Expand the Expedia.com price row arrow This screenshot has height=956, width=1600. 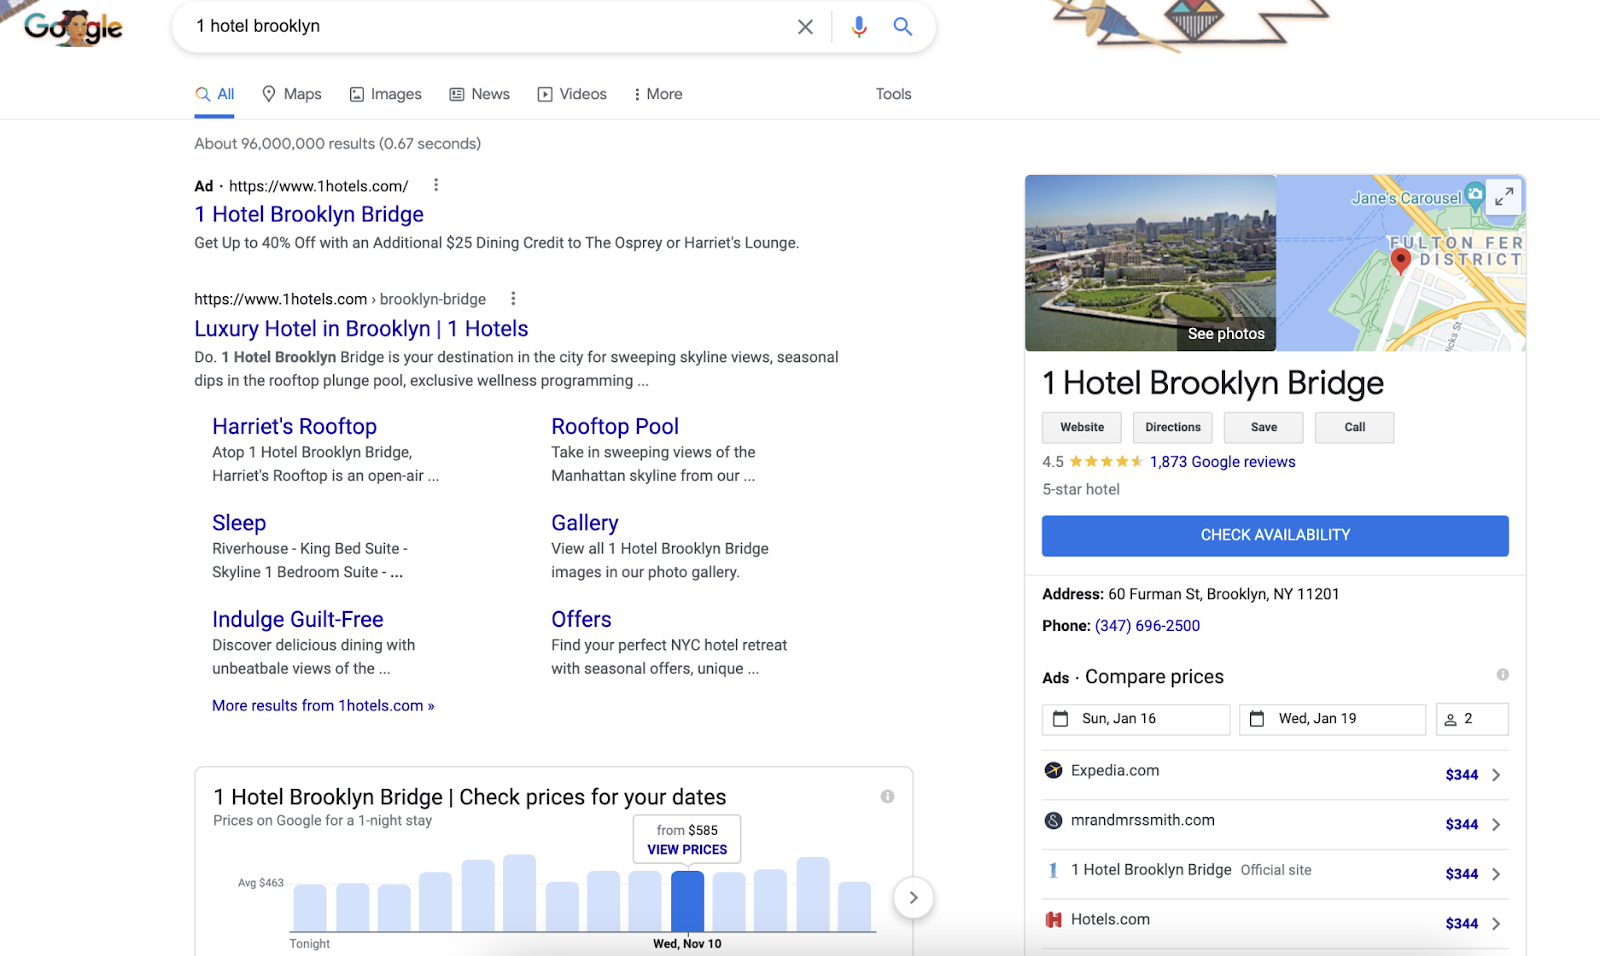[x=1496, y=775]
